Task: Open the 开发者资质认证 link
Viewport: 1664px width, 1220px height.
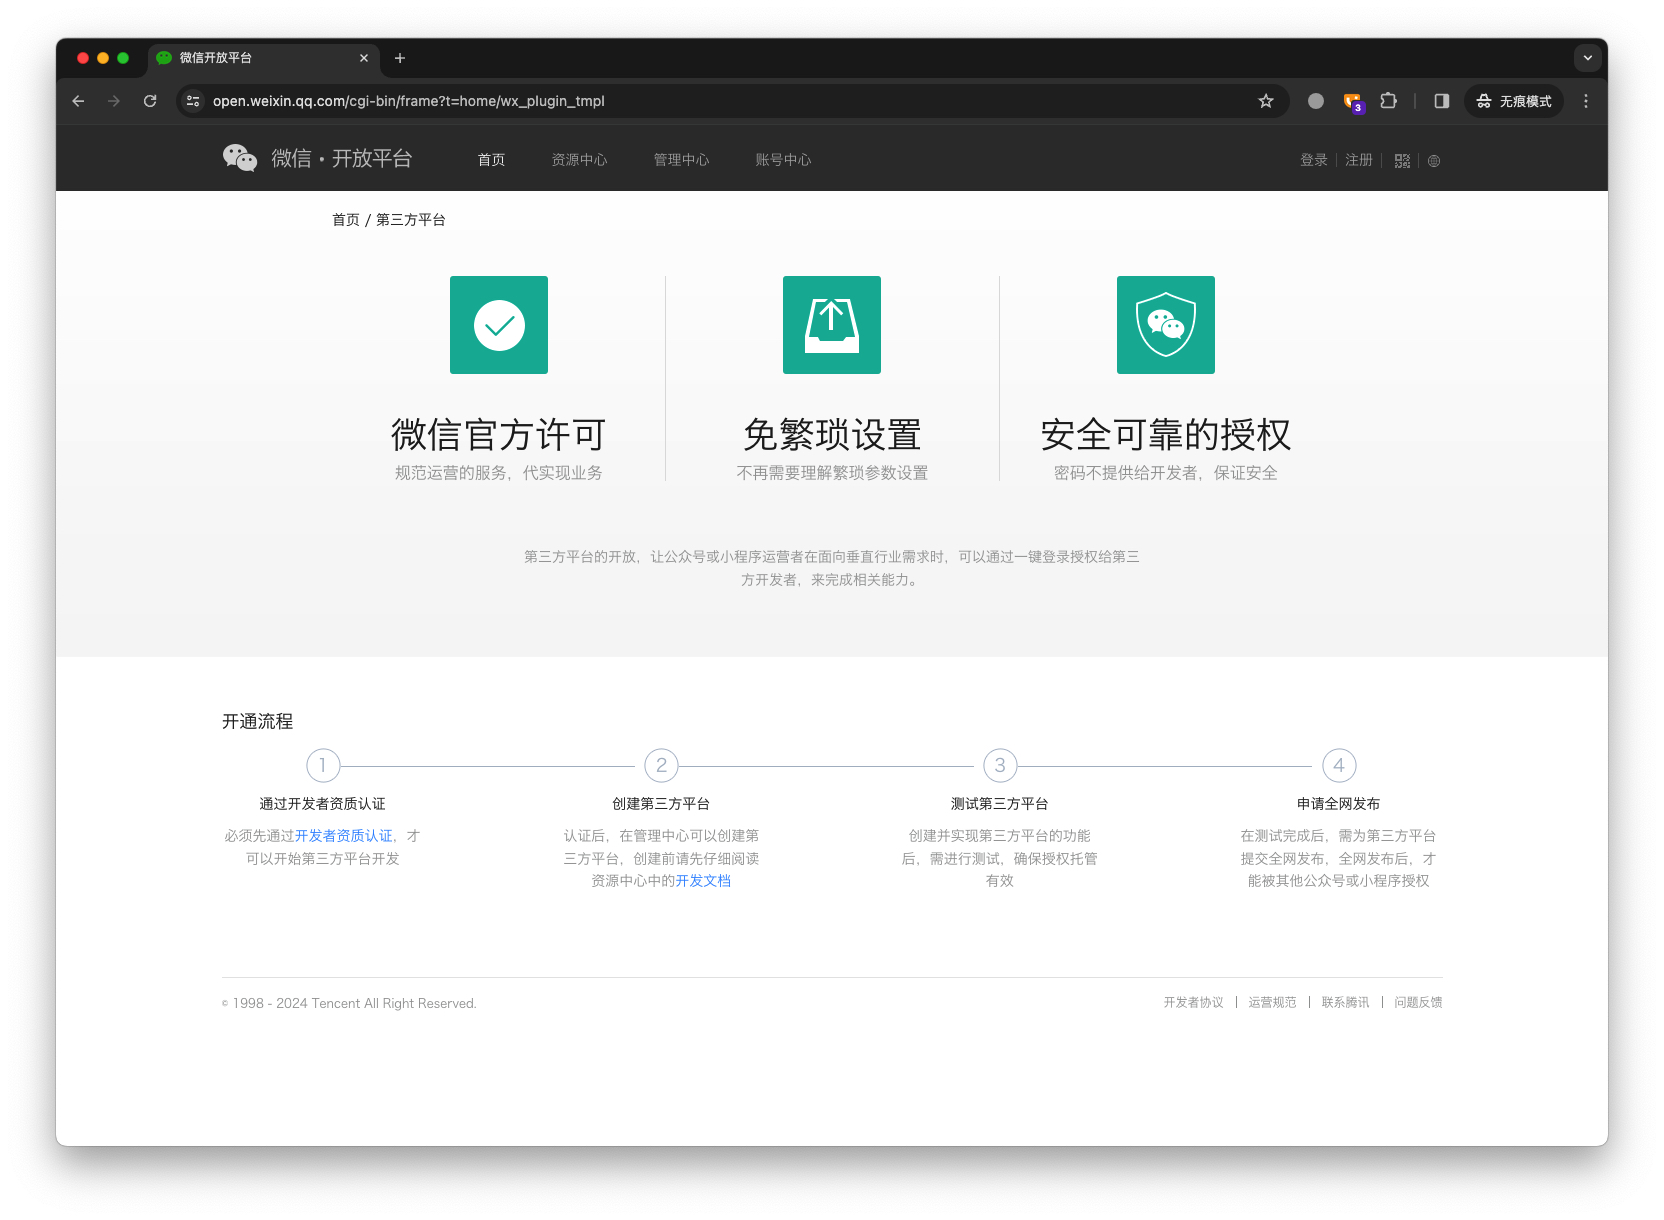Action: point(344,836)
